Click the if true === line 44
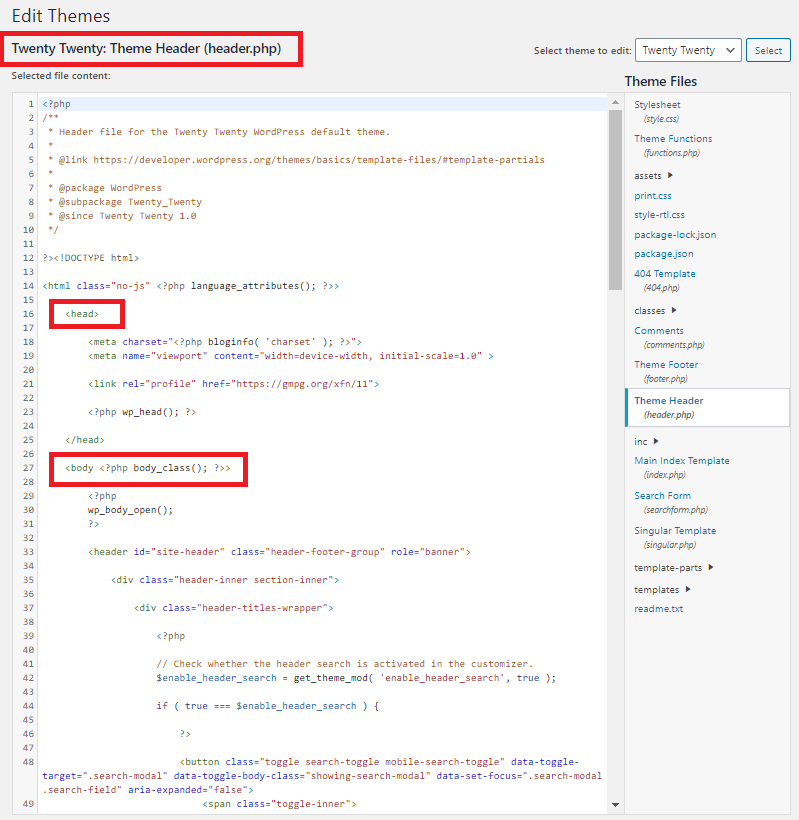This screenshot has width=799, height=820. tap(268, 705)
